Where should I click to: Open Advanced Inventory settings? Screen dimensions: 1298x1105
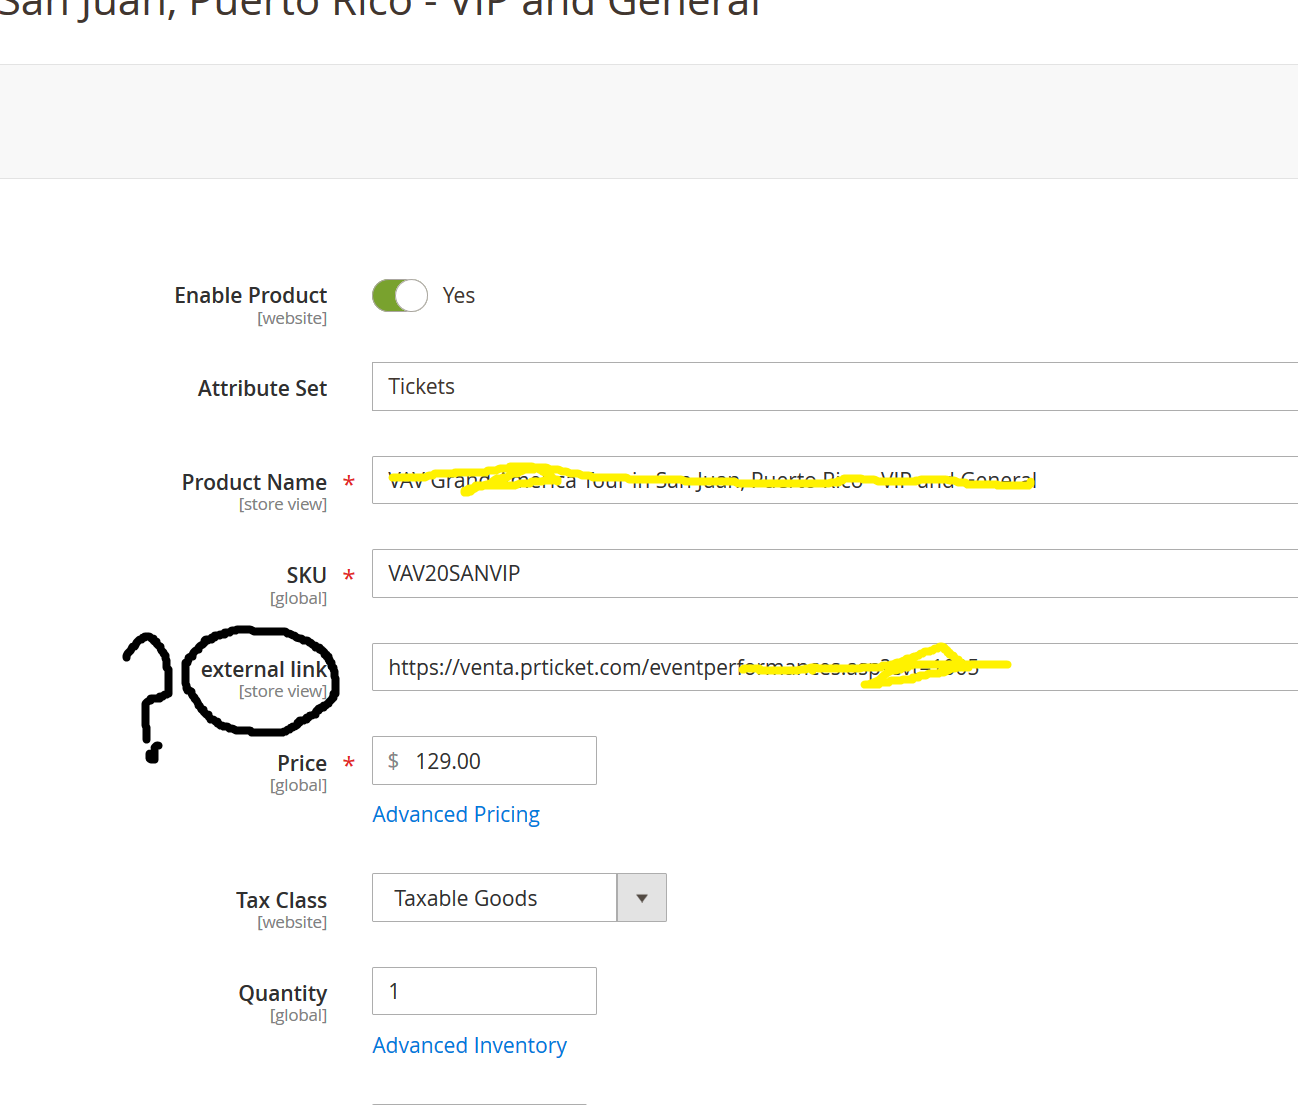click(469, 1045)
